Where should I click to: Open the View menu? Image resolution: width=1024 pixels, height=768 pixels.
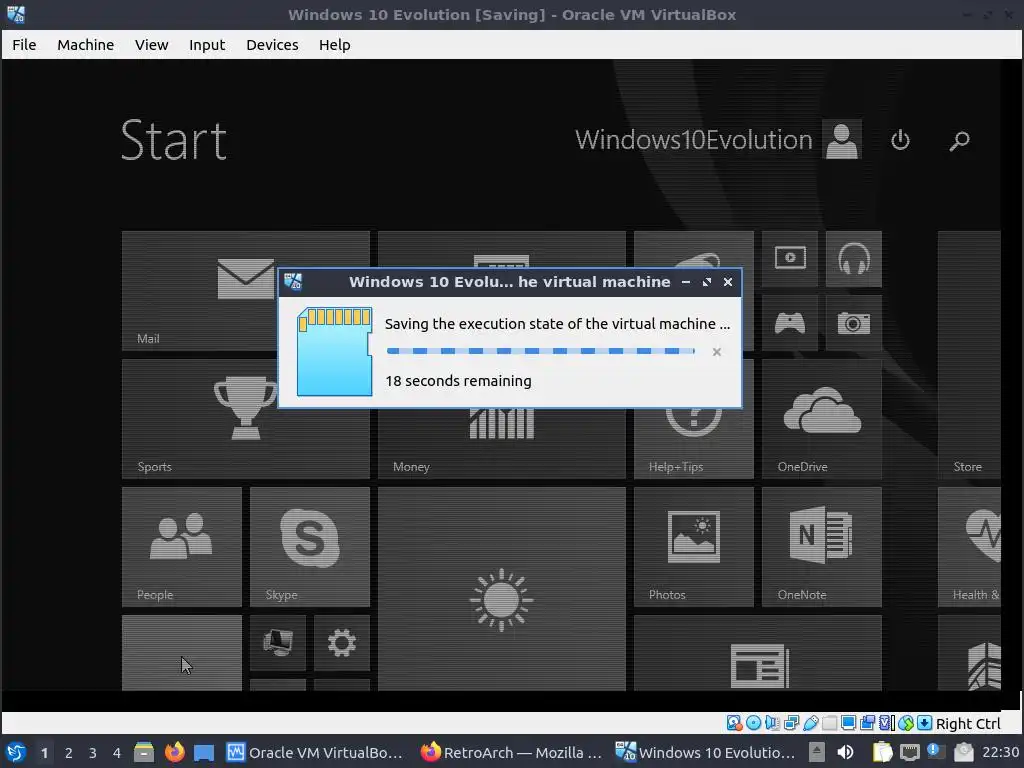click(x=152, y=44)
